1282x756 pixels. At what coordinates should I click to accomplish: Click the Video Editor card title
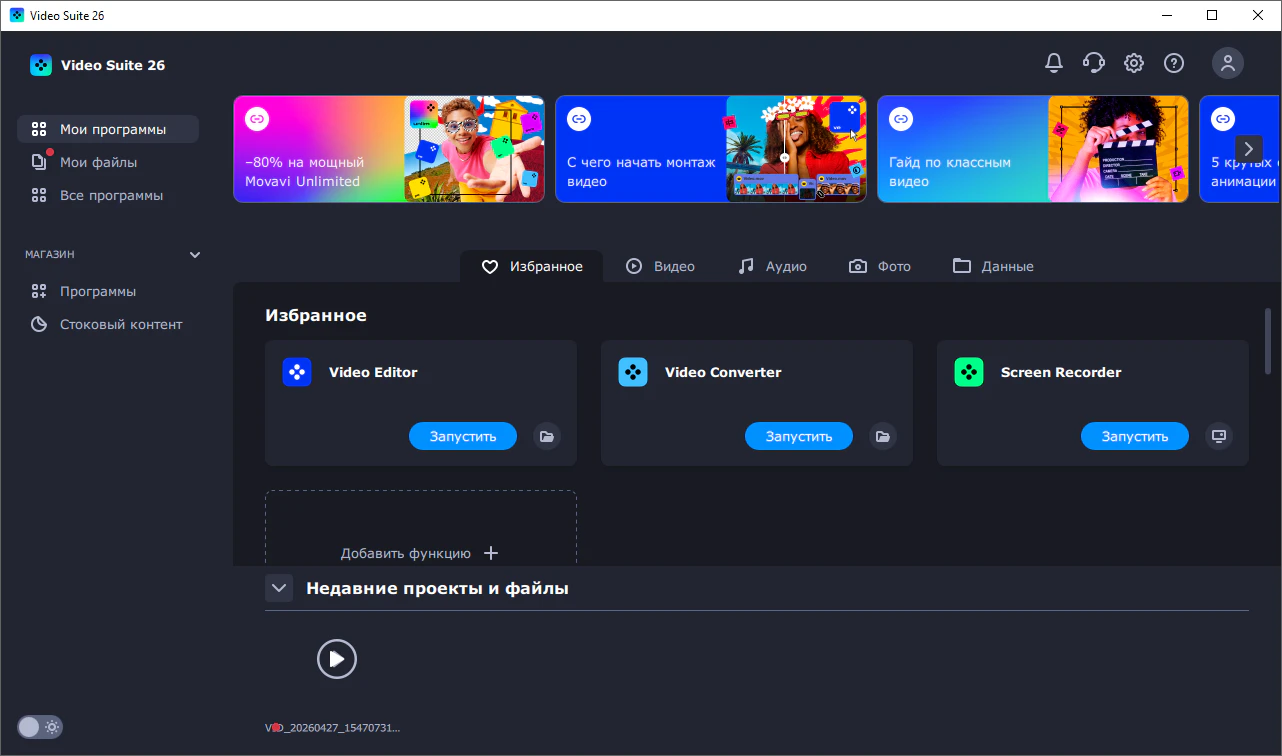[373, 372]
